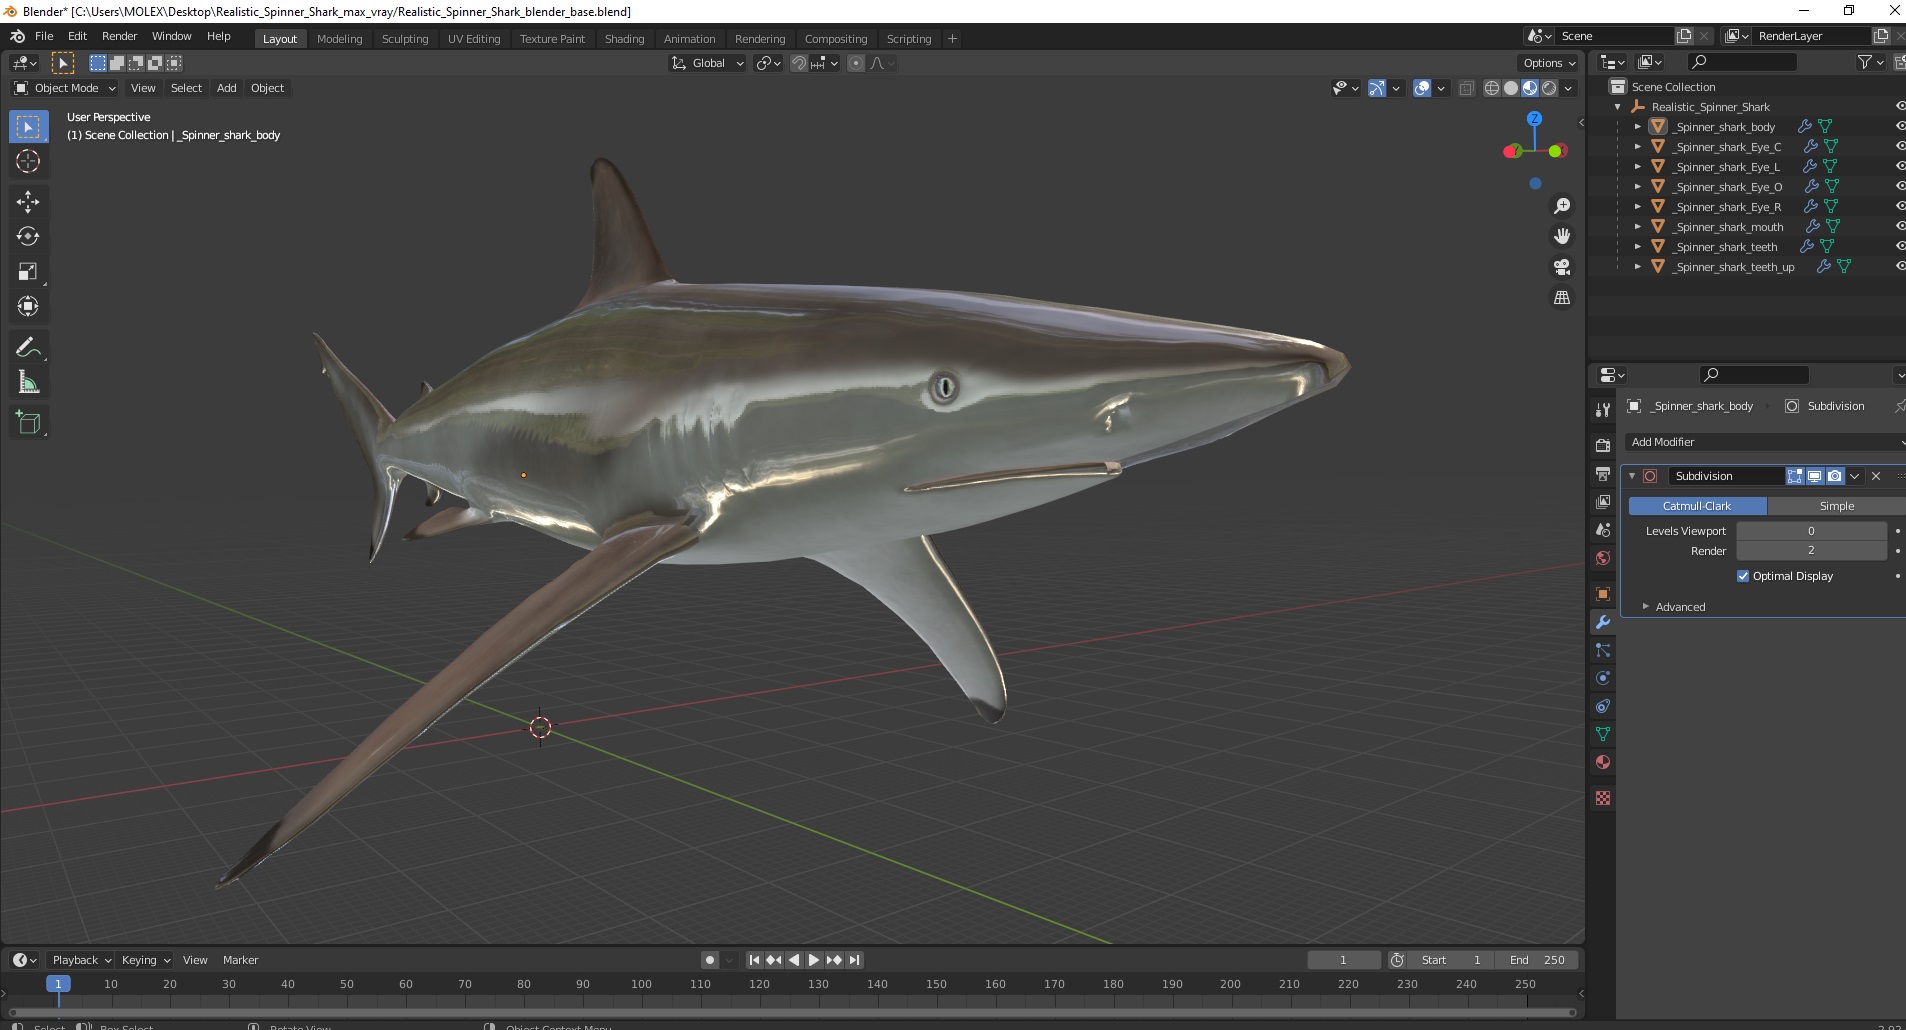Select the Annotate tool
The image size is (1906, 1030).
(x=28, y=348)
